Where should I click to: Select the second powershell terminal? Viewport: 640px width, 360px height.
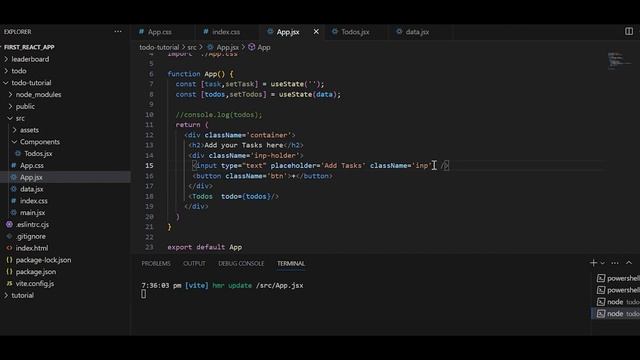tap(618, 290)
